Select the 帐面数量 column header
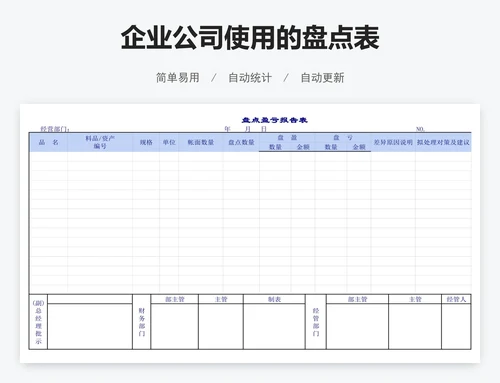The image size is (500, 383). pyautogui.click(x=201, y=142)
